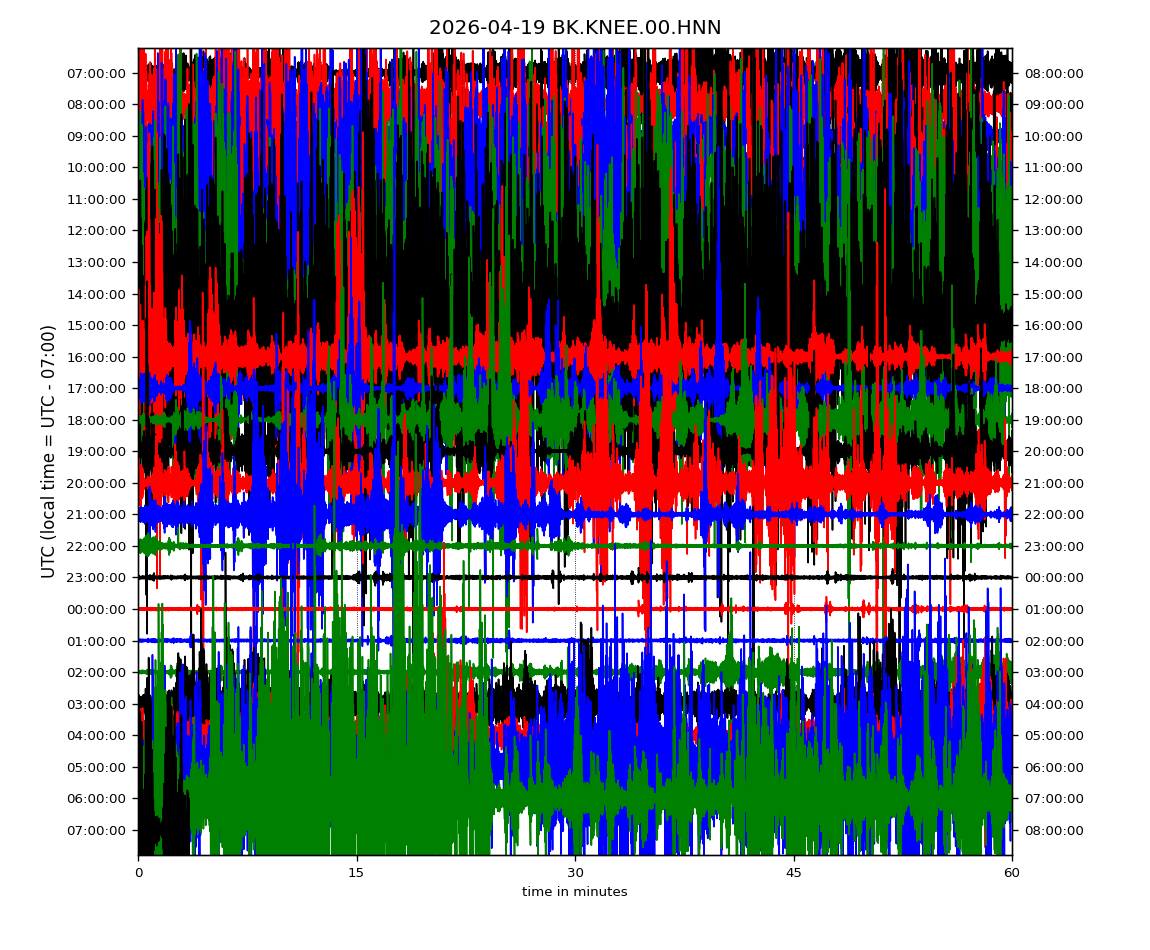The height and width of the screenshot is (950, 1150).
Task: Click the plot title BK.KNEE.00.HNN
Action: [x=575, y=28]
